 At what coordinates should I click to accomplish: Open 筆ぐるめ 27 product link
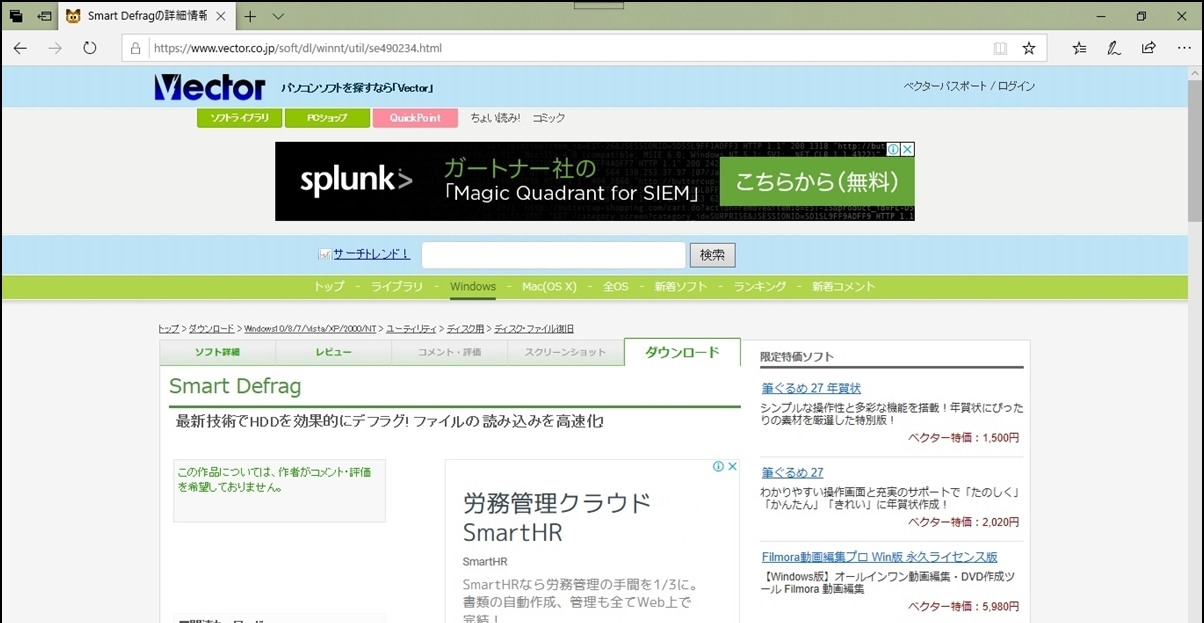792,473
